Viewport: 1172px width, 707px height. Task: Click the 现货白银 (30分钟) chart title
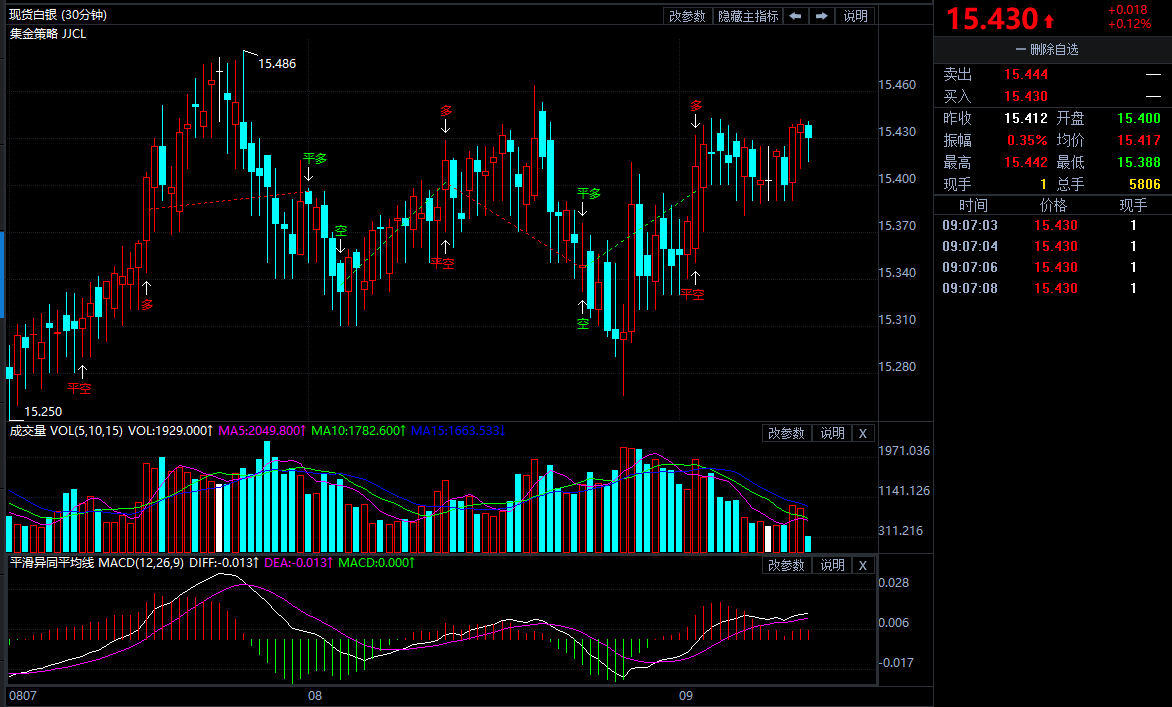(58, 15)
